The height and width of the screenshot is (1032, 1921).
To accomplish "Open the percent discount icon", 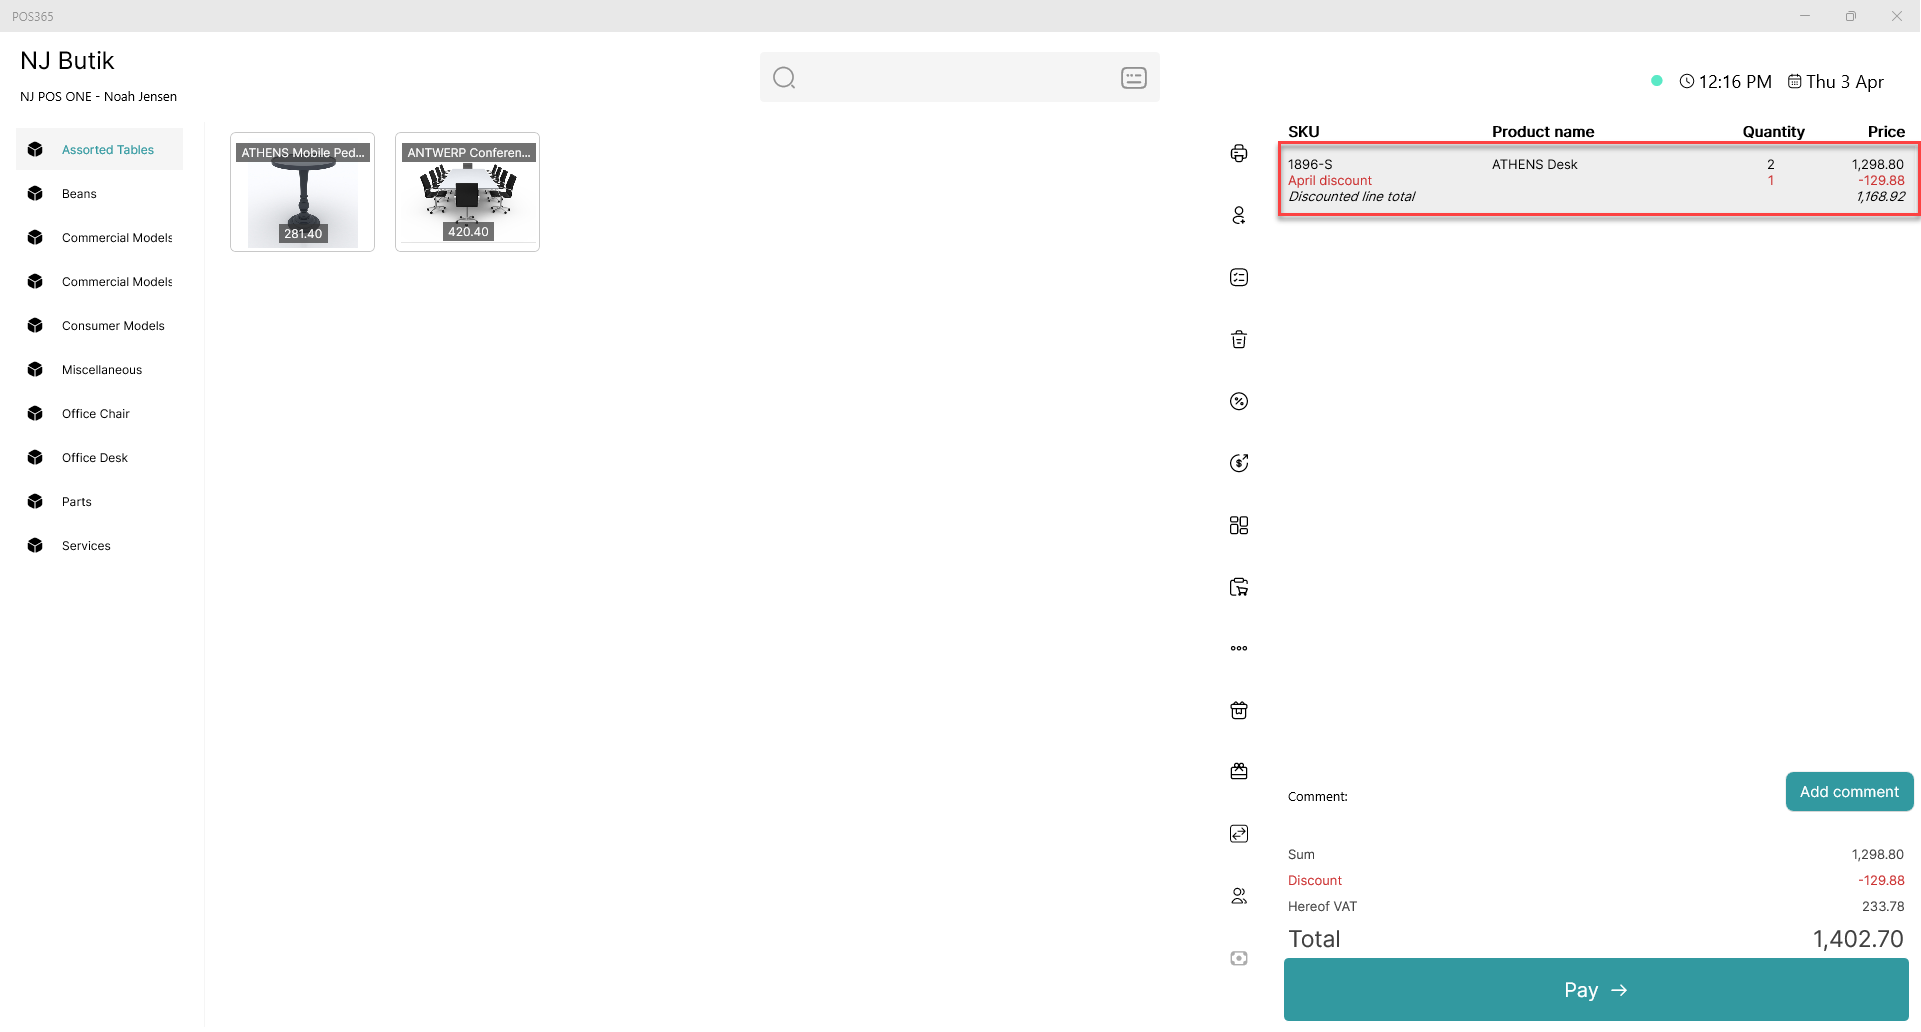I will (1239, 402).
